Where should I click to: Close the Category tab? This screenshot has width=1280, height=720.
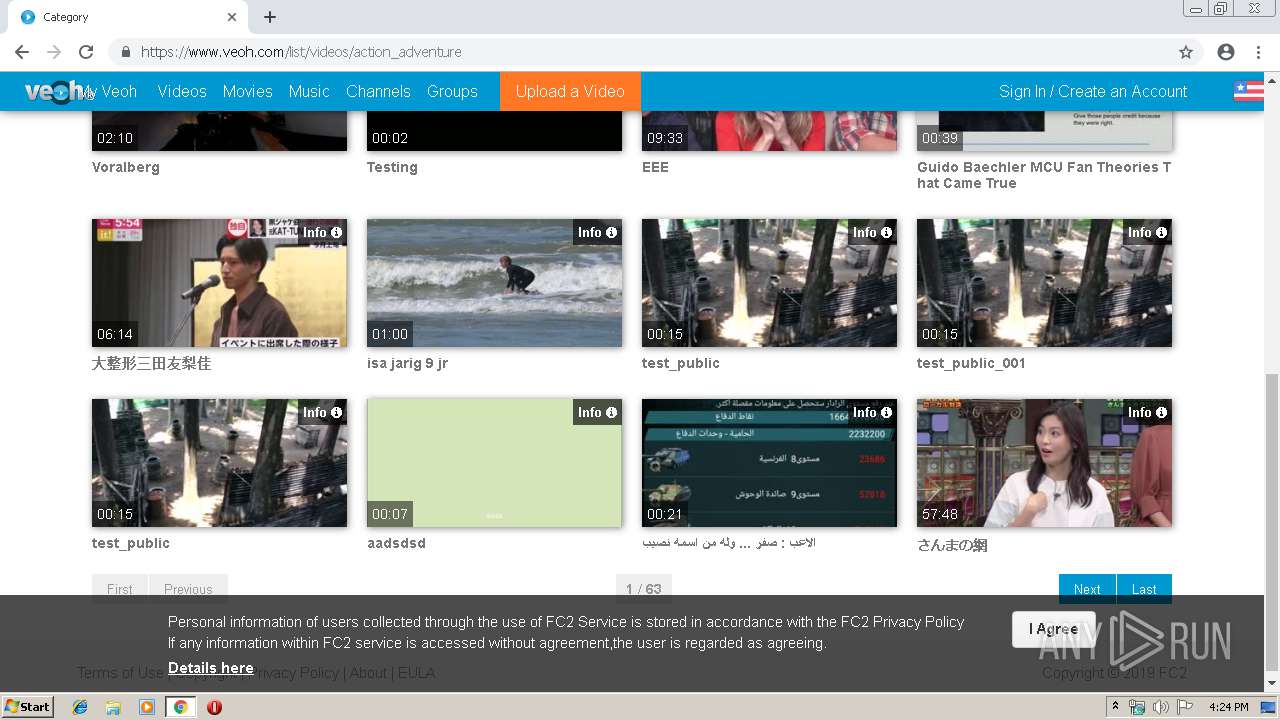[232, 17]
